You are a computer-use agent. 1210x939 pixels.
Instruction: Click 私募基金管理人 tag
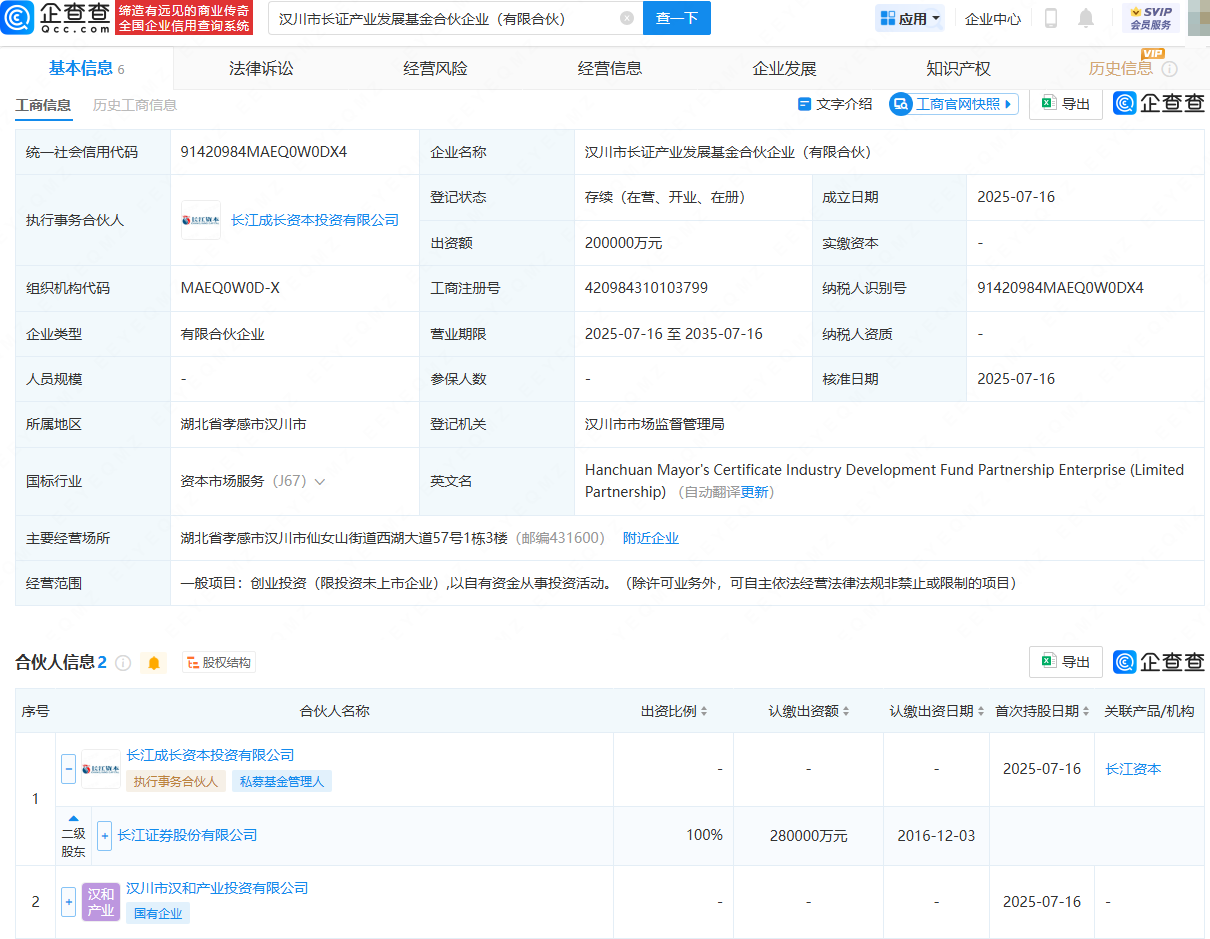tap(281, 781)
